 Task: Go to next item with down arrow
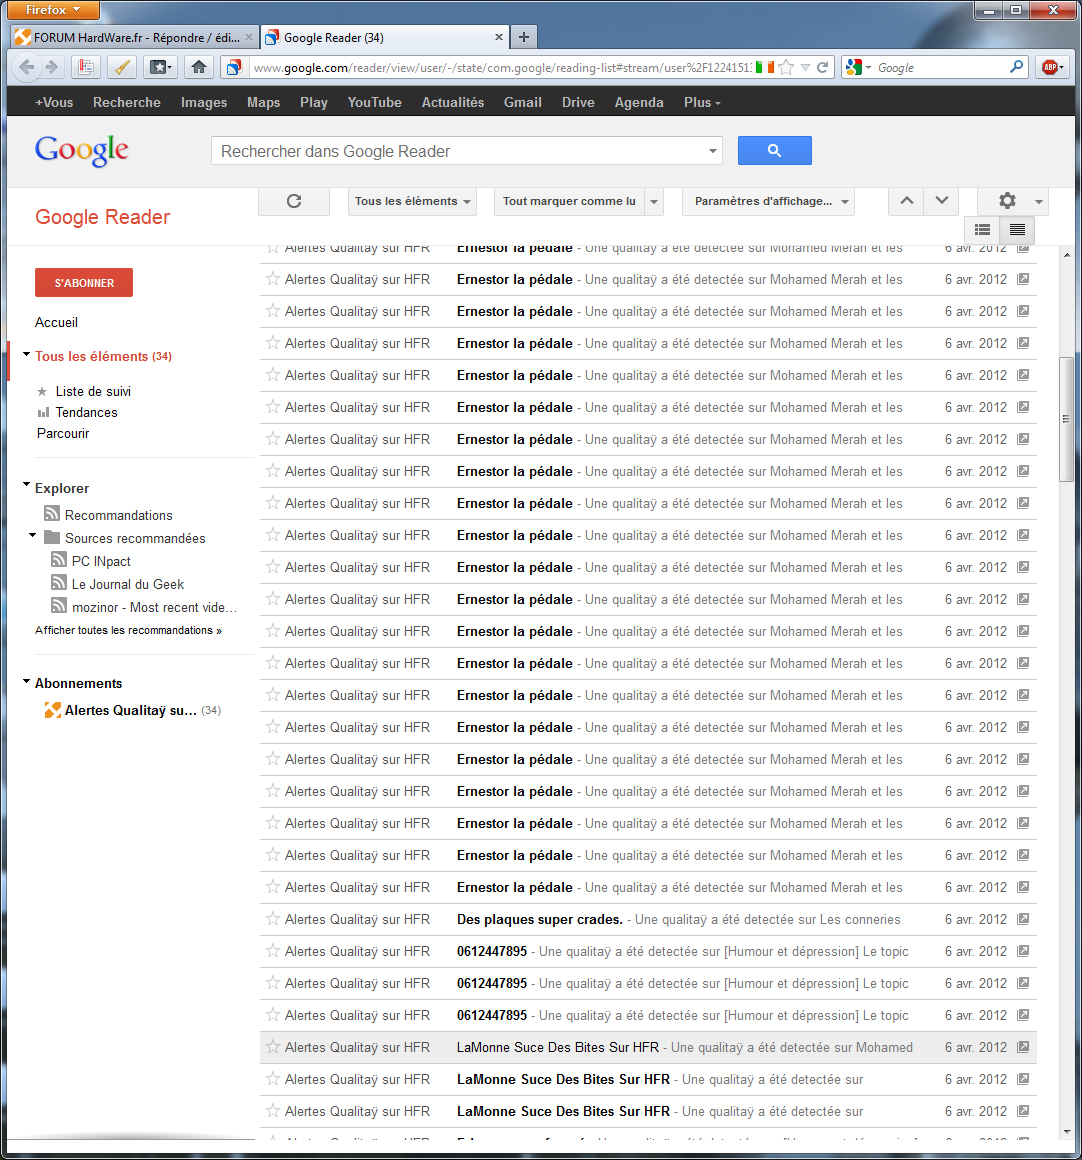941,200
